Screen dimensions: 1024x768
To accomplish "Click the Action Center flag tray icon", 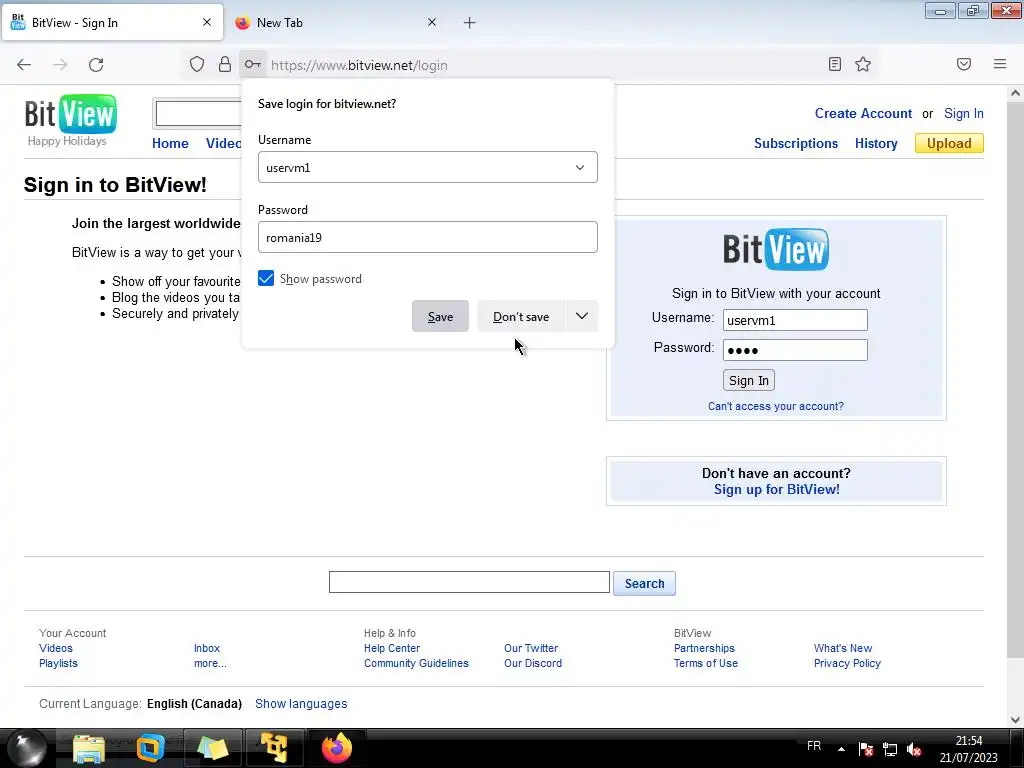I will pos(866,749).
